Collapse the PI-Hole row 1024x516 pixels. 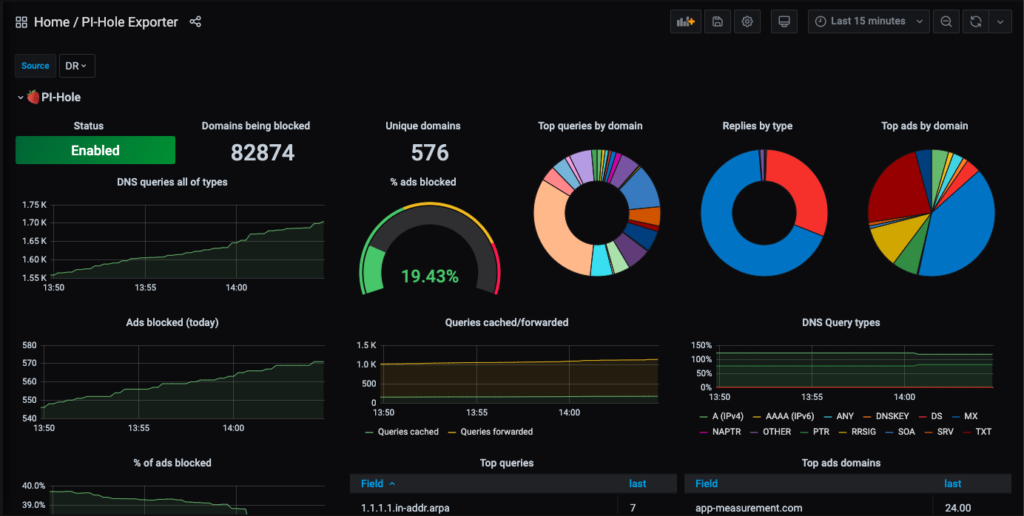pyautogui.click(x=20, y=97)
